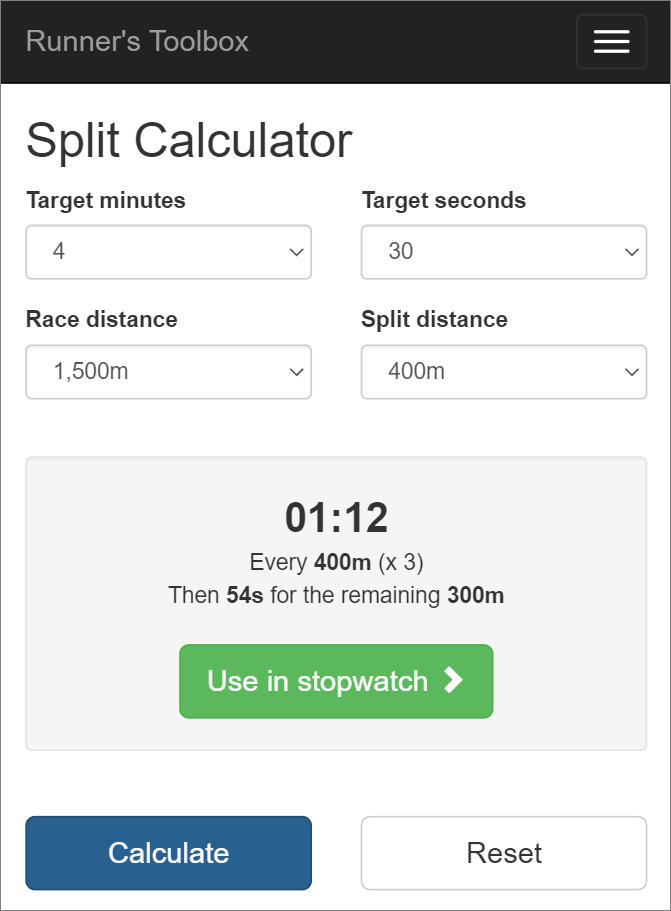Click the Runner's Toolbox brand link
671x911 pixels.
pyautogui.click(x=137, y=42)
